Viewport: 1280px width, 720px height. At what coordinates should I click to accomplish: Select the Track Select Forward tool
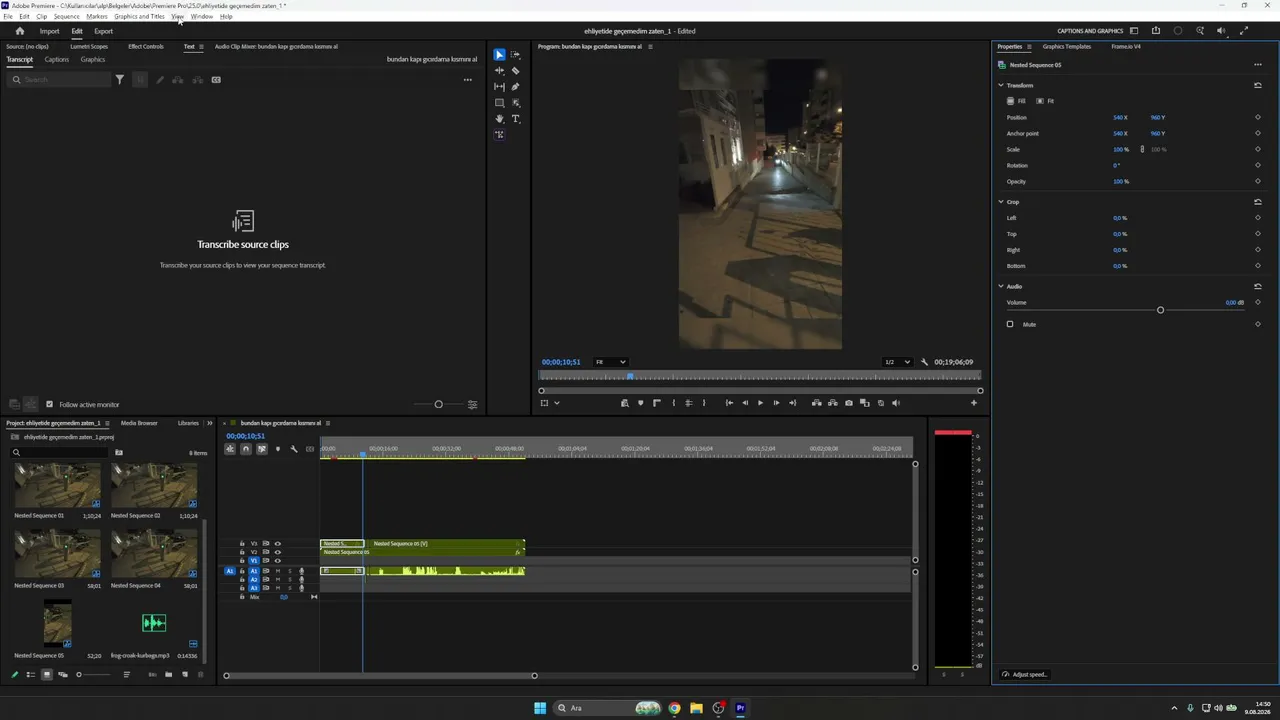[x=516, y=55]
